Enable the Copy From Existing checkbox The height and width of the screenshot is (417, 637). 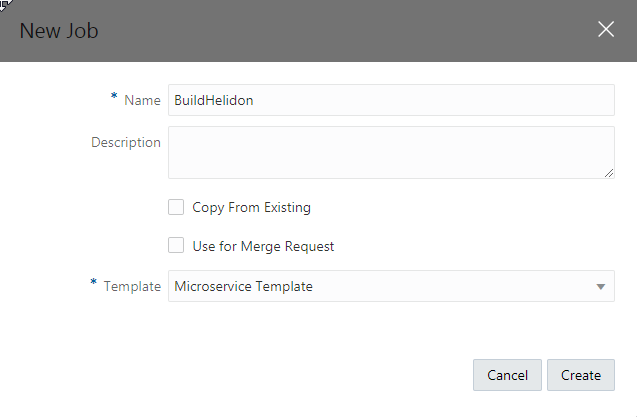pos(176,207)
